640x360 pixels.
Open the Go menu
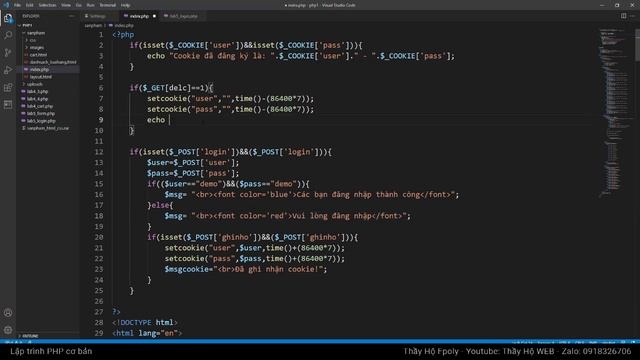pyautogui.click(x=79, y=5)
